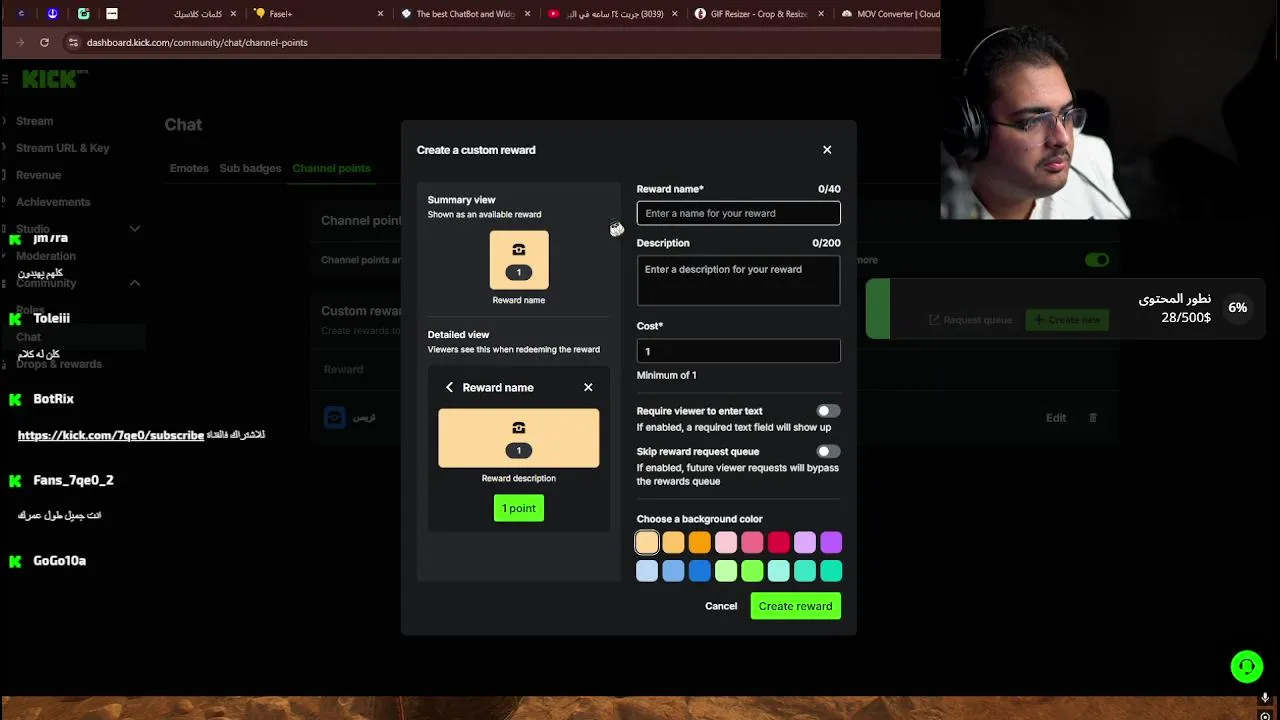The width and height of the screenshot is (1280, 720).
Task: Click the trash icon in the custom reward row
Action: (1093, 418)
